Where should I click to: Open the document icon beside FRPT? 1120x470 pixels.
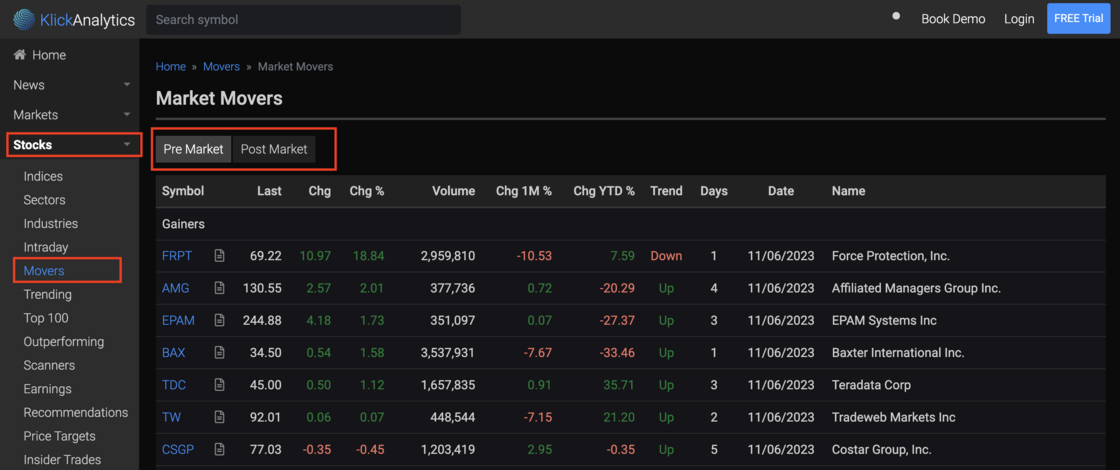coord(219,256)
